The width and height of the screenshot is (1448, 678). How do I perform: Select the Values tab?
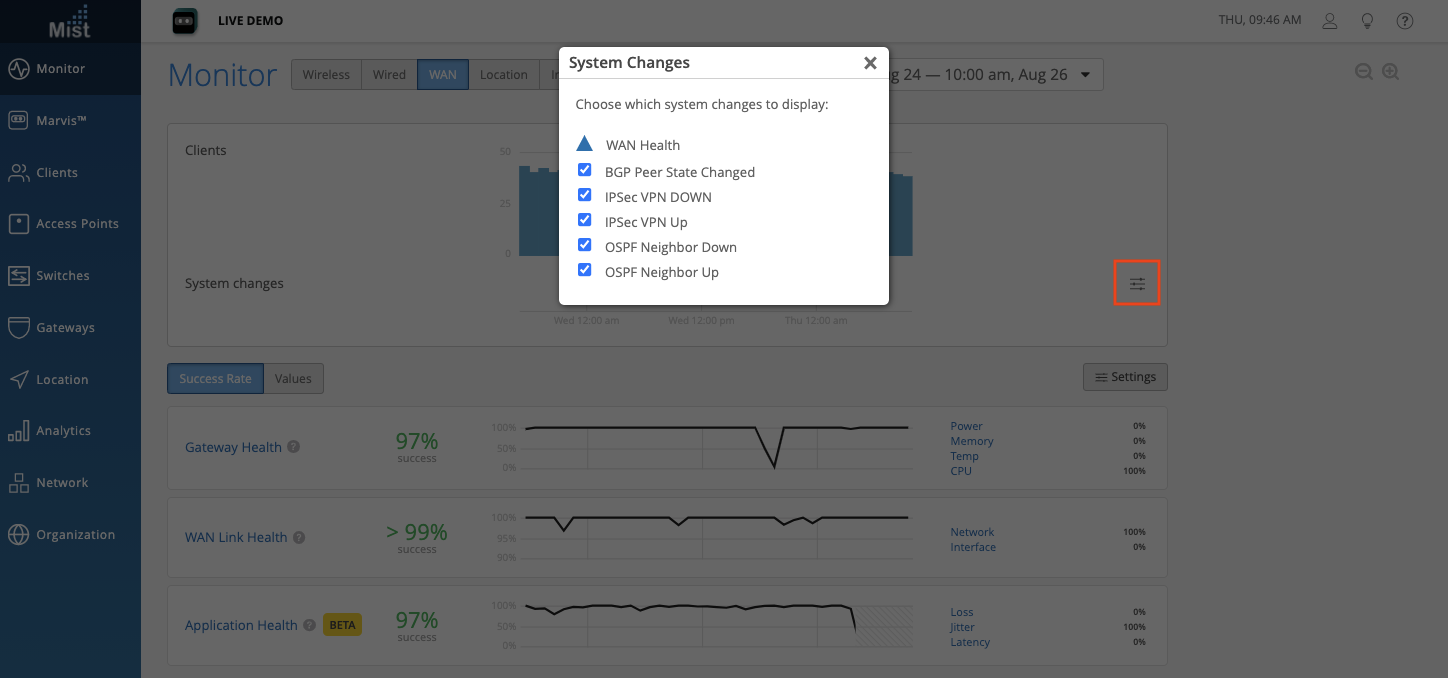point(293,379)
